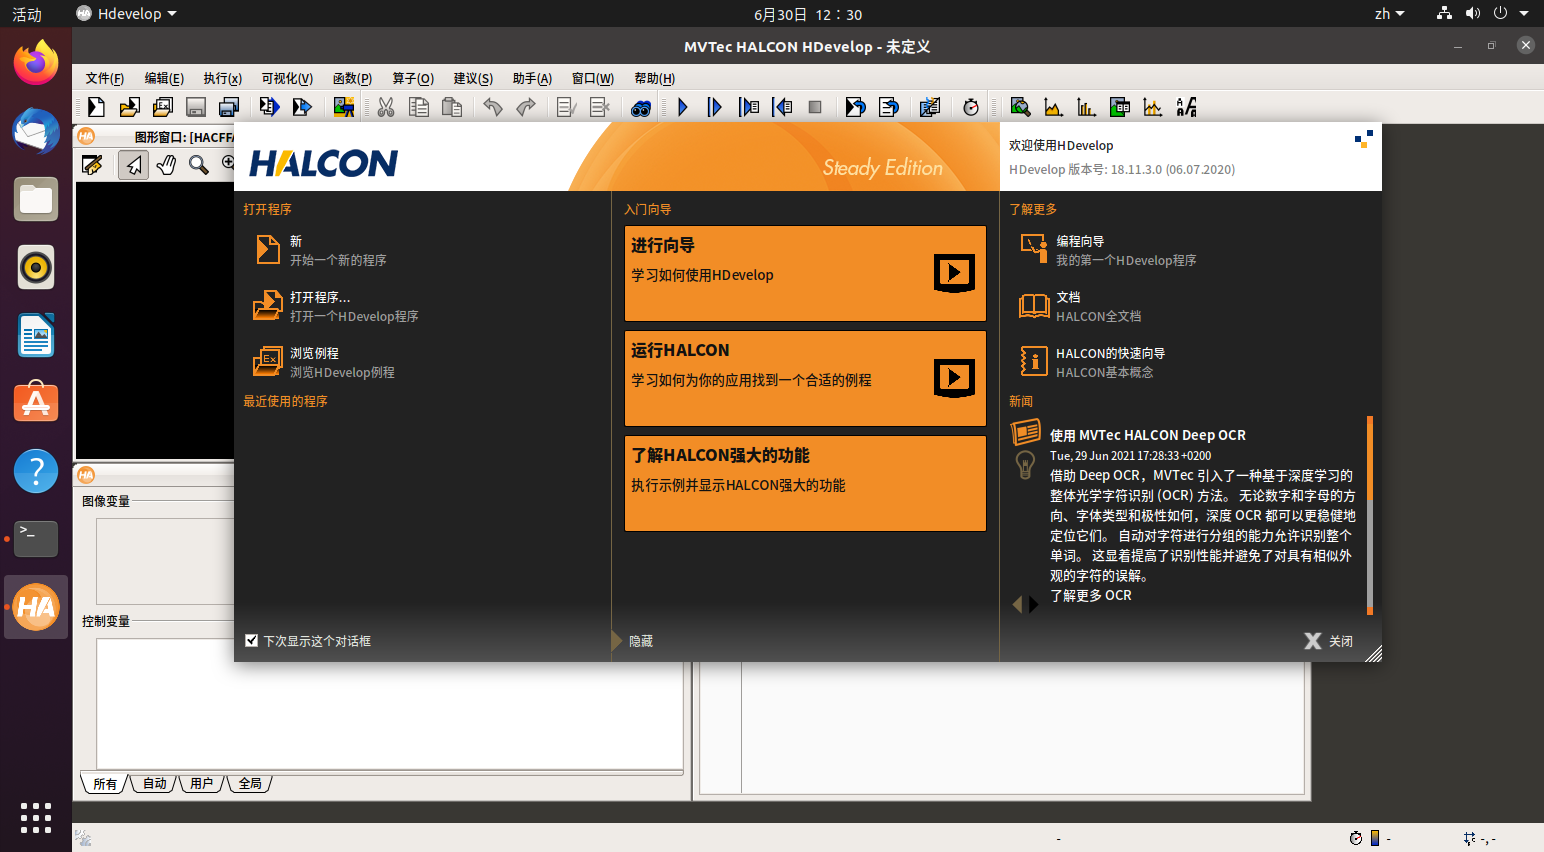Open the Hdevelop application menu in top bar
The width and height of the screenshot is (1544, 852).
126,14
